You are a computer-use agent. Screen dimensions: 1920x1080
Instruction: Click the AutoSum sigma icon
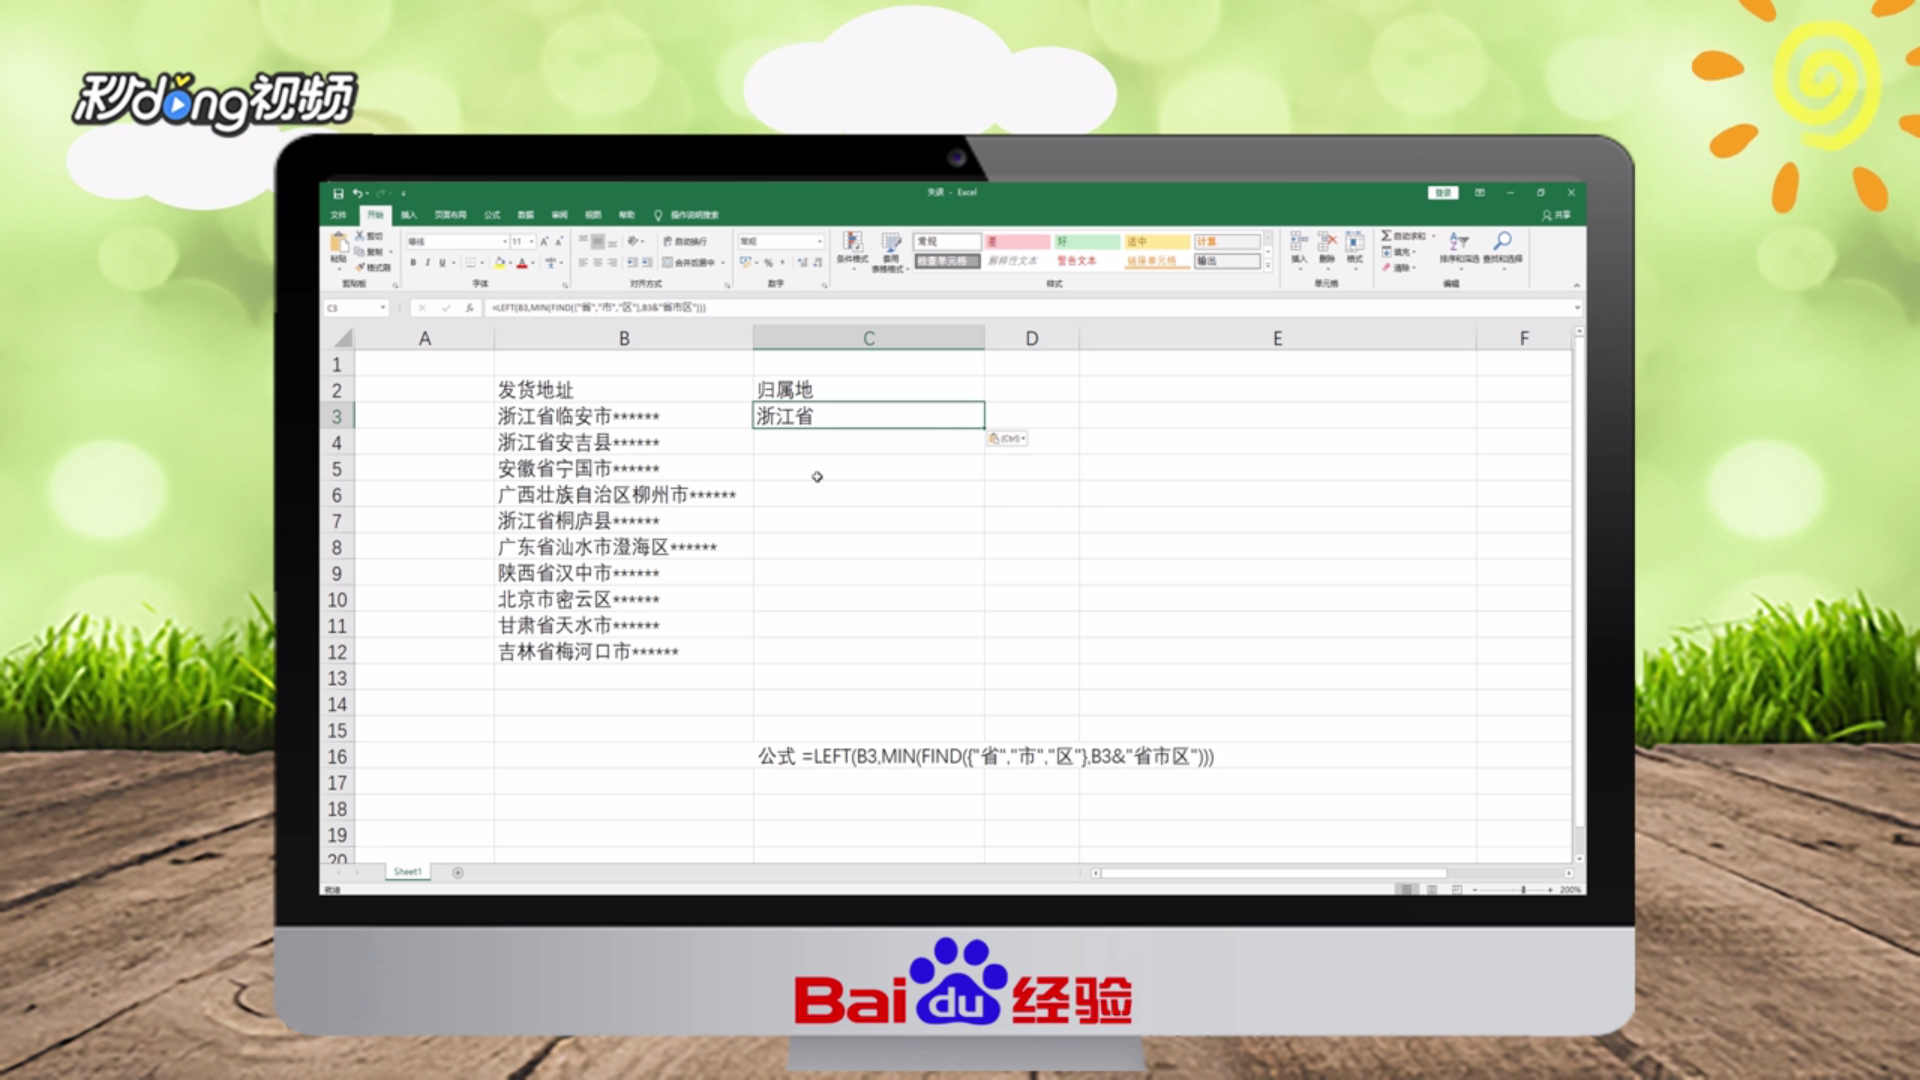click(x=1387, y=236)
